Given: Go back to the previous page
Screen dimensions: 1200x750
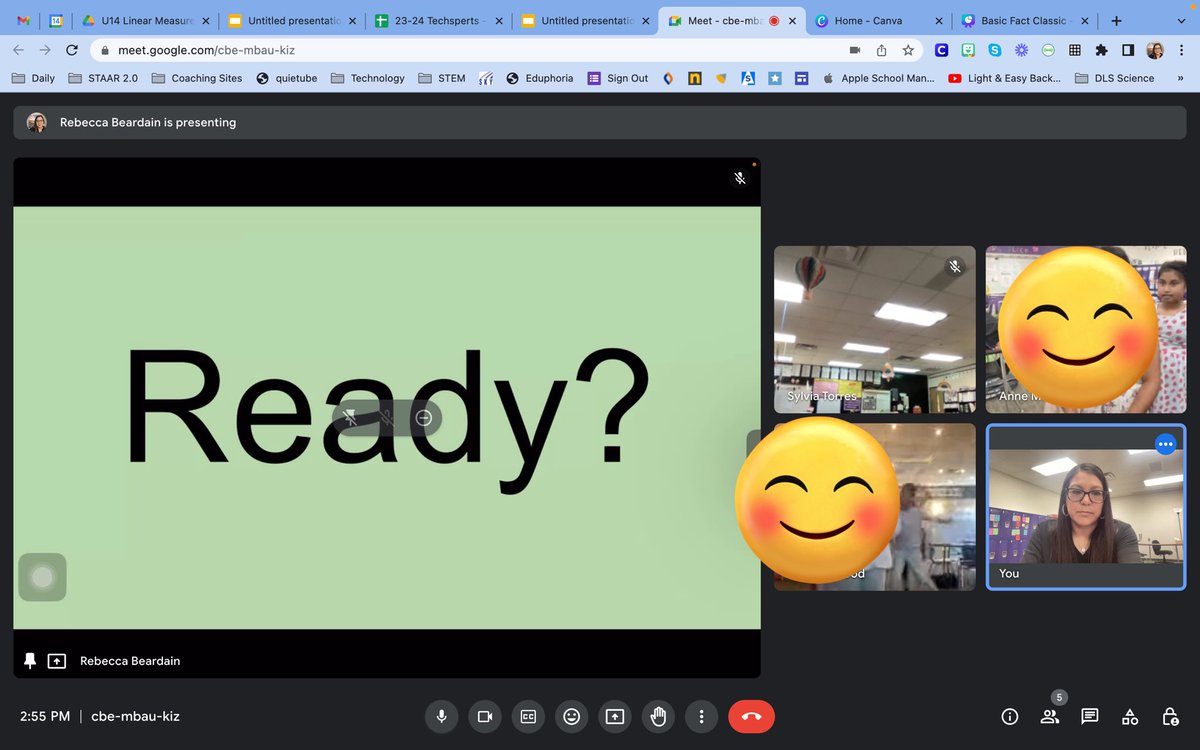Looking at the screenshot, I should pos(18,50).
